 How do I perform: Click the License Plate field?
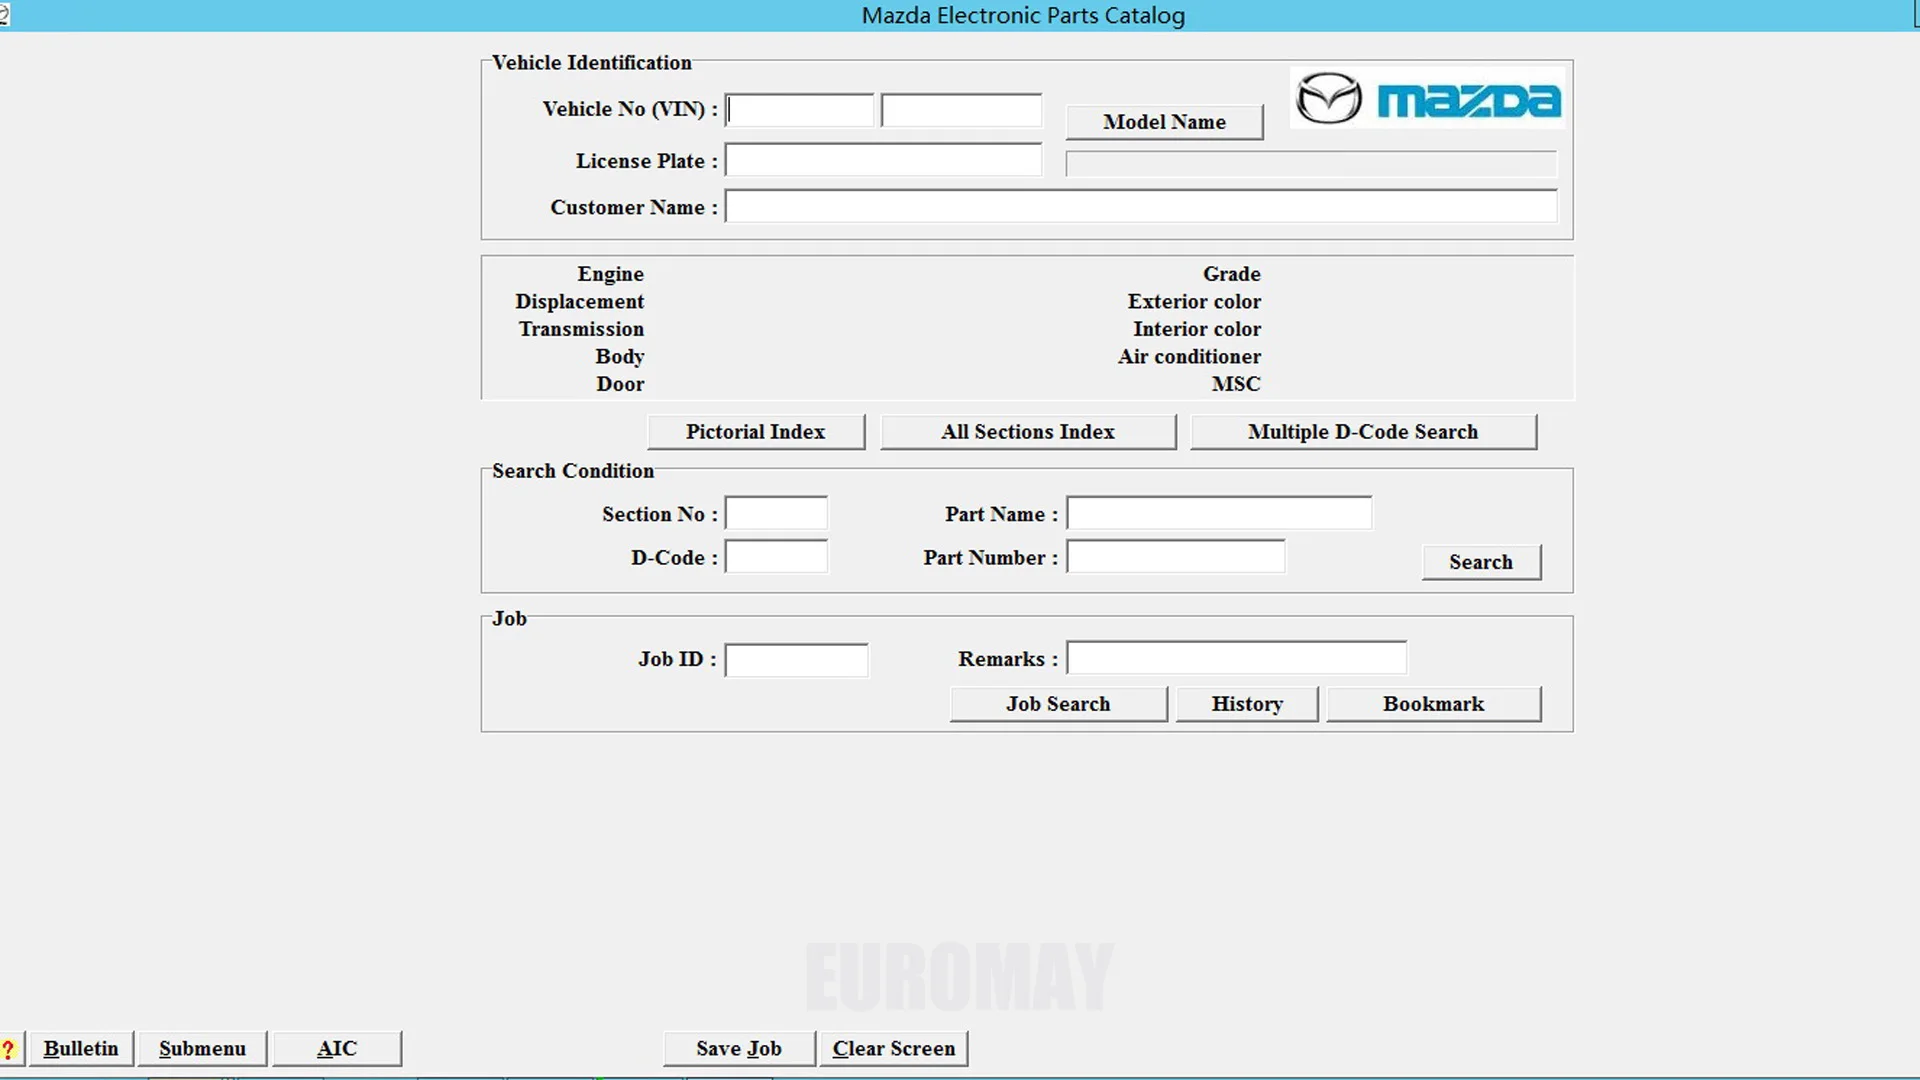coord(883,160)
